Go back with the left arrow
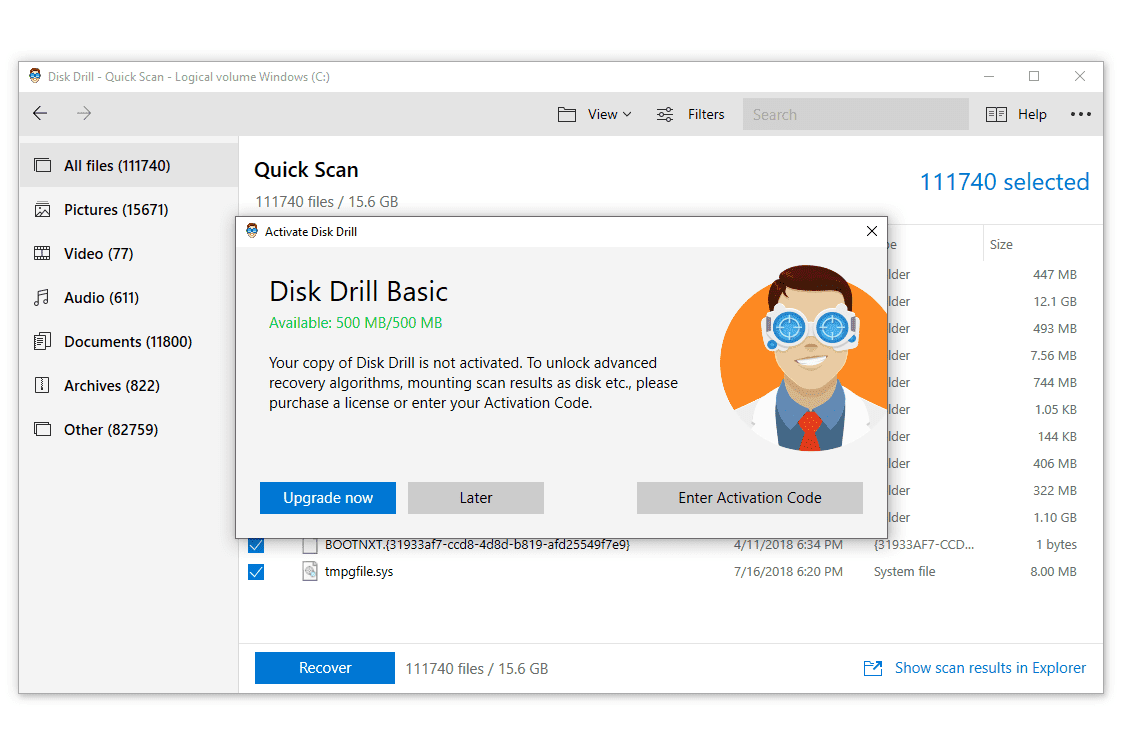1124x749 pixels. 40,113
